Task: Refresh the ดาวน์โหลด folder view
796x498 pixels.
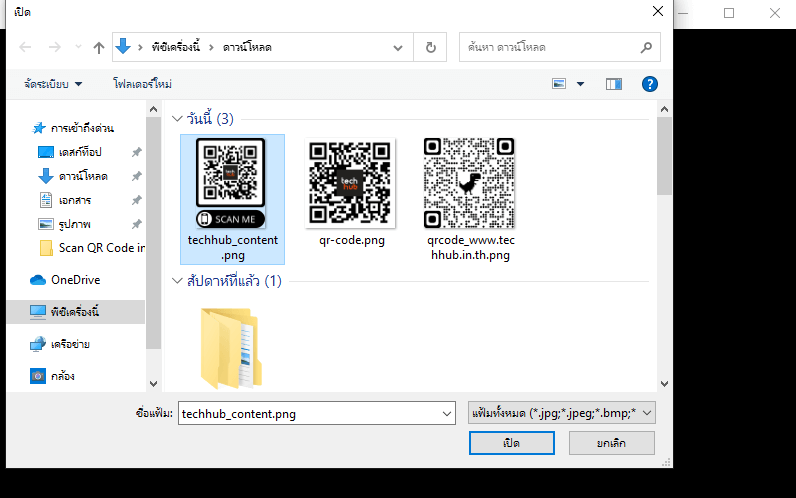Action: click(x=430, y=47)
